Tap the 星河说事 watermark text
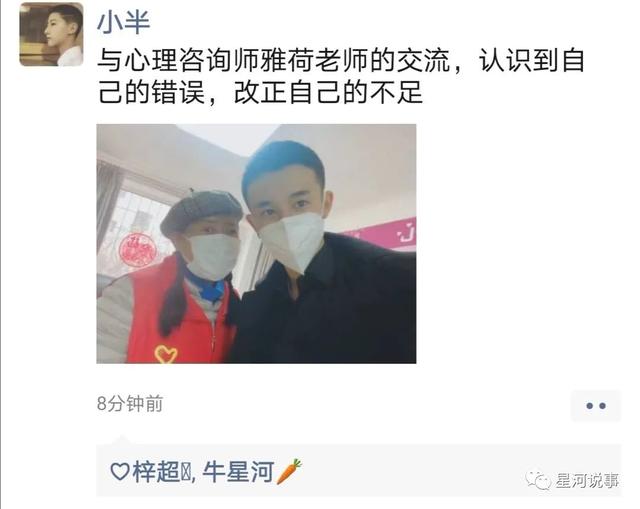 coord(587,480)
